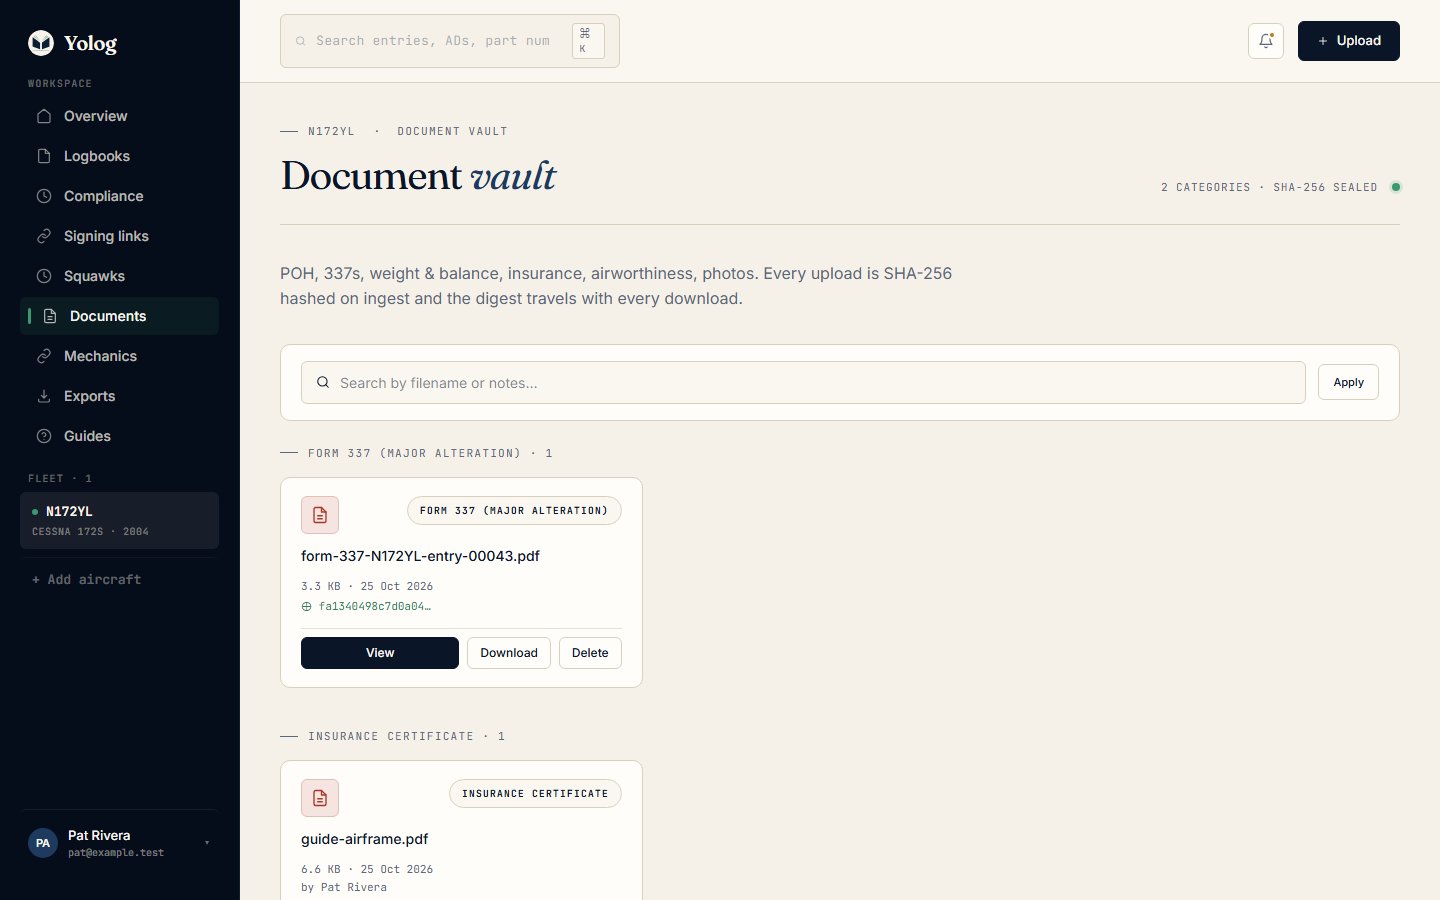Click the Upload button

(1349, 41)
